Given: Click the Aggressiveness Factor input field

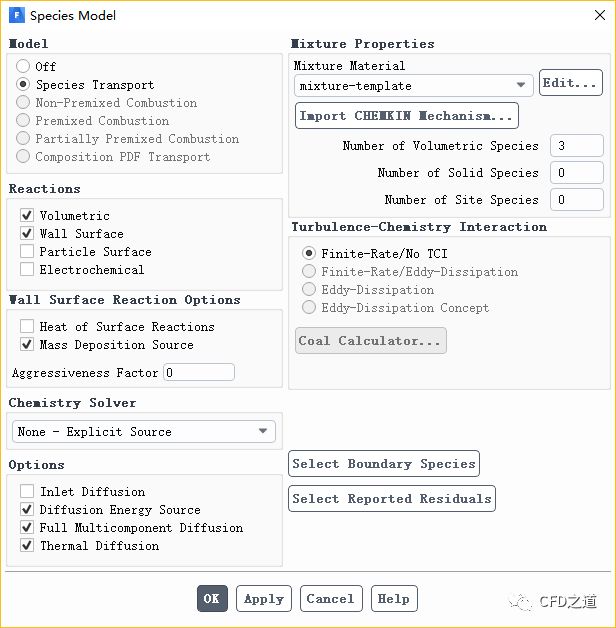Looking at the screenshot, I should 199,373.
